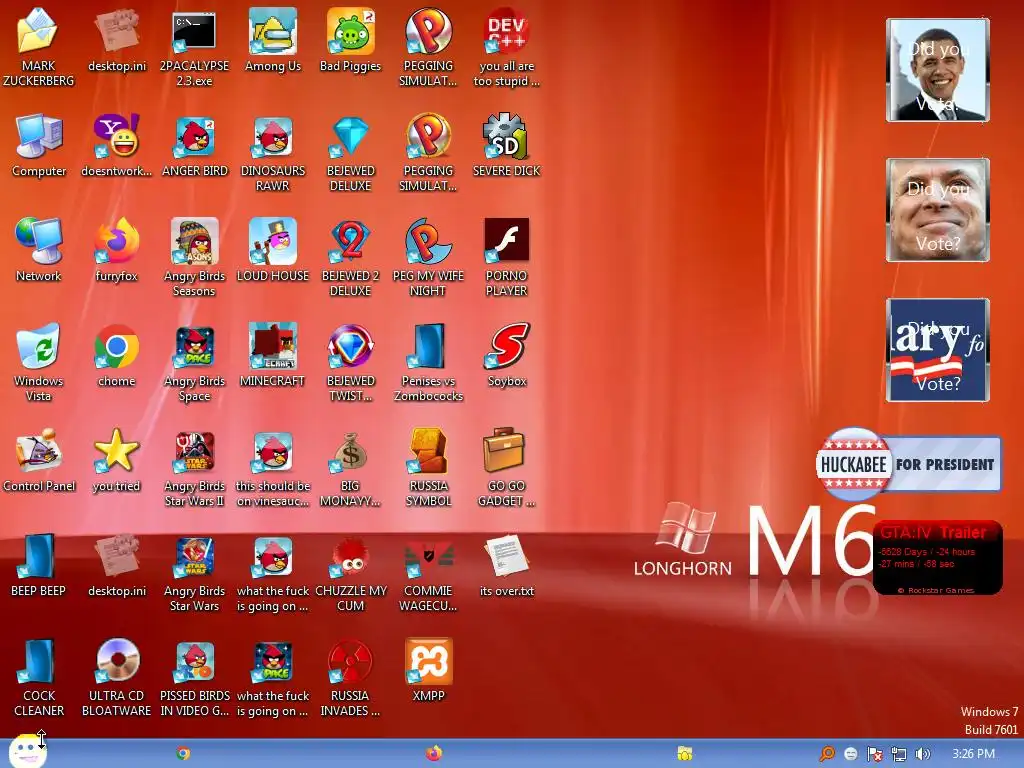Open the PISSED BIRDS IN VIDEO G... icon
Screen dimensions: 1024x768
click(194, 661)
